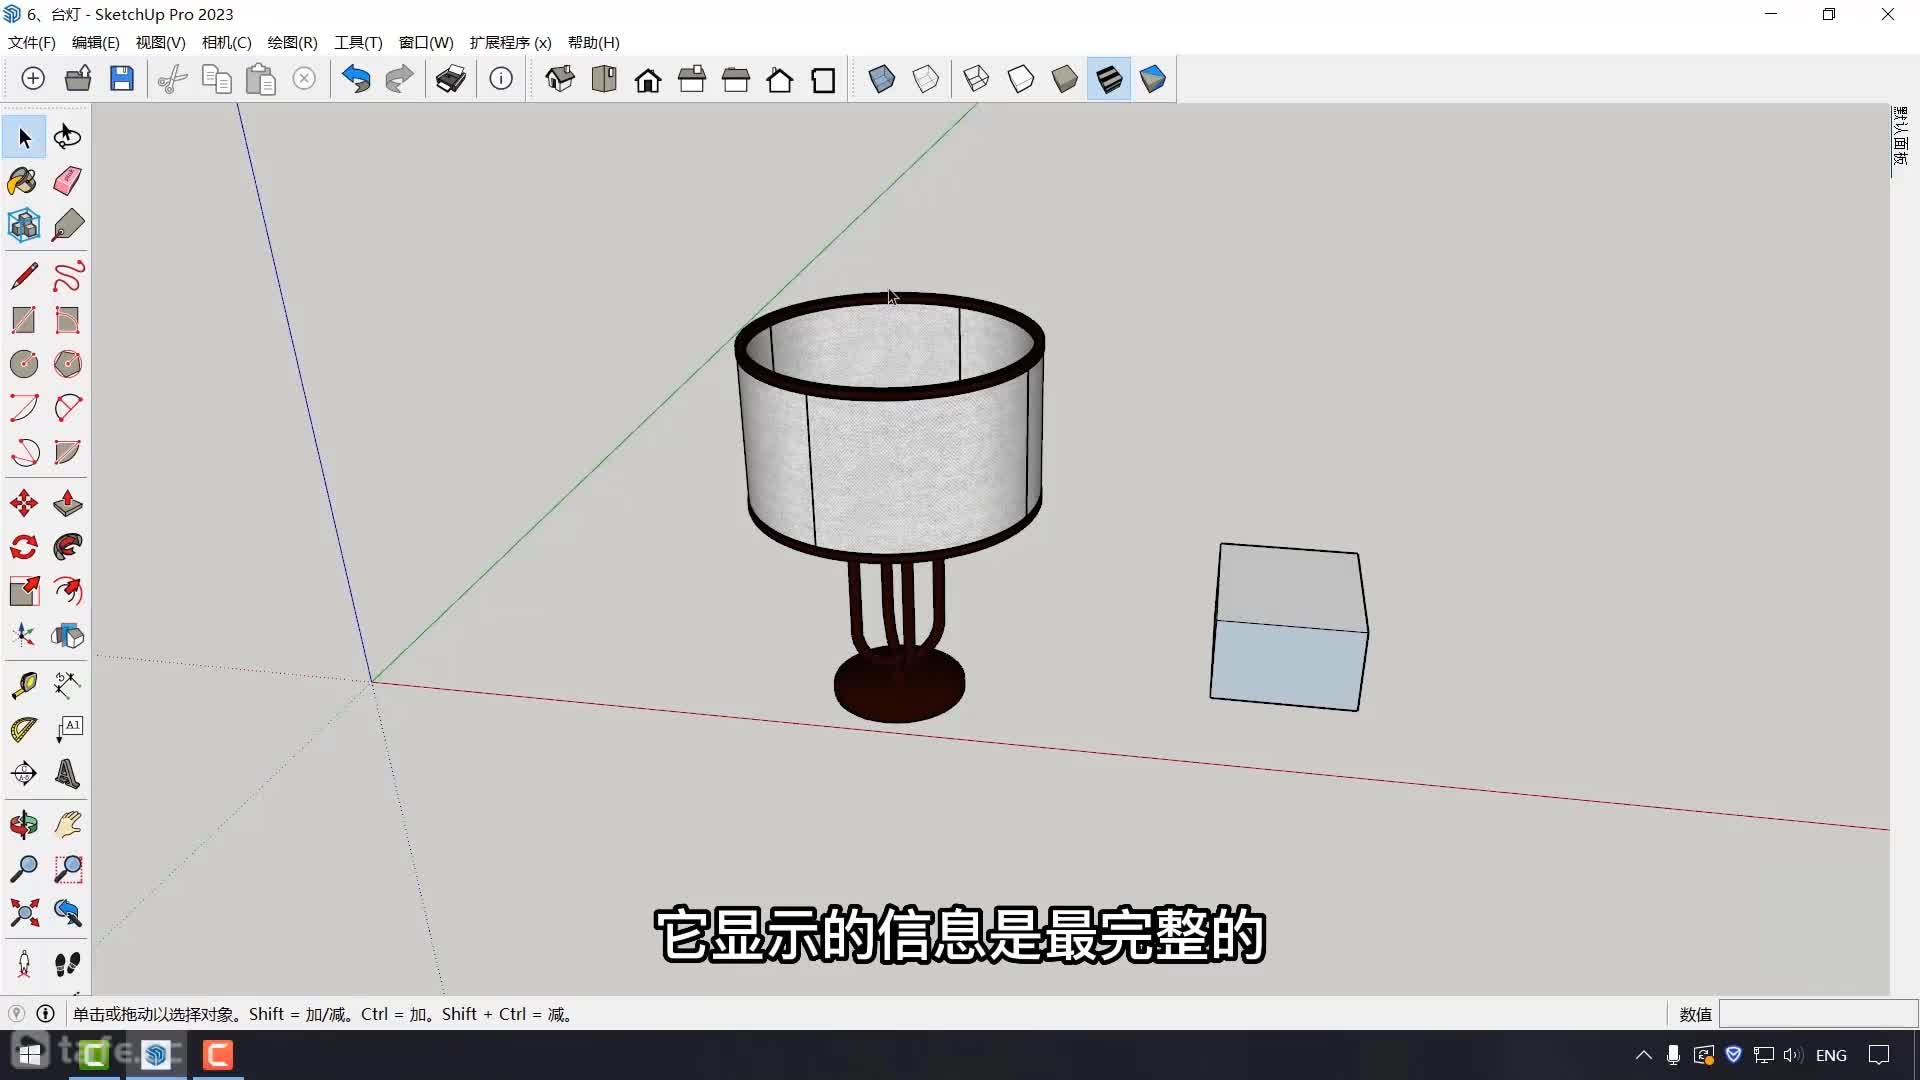Screen dimensions: 1920x1080
Task: Enable Shaded With Textures style
Action: click(1108, 79)
